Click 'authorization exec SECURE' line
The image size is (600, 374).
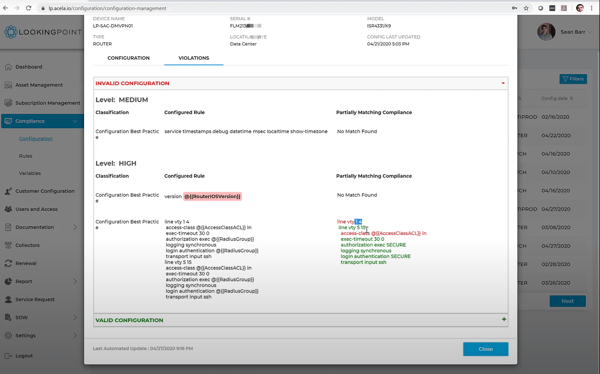click(373, 245)
